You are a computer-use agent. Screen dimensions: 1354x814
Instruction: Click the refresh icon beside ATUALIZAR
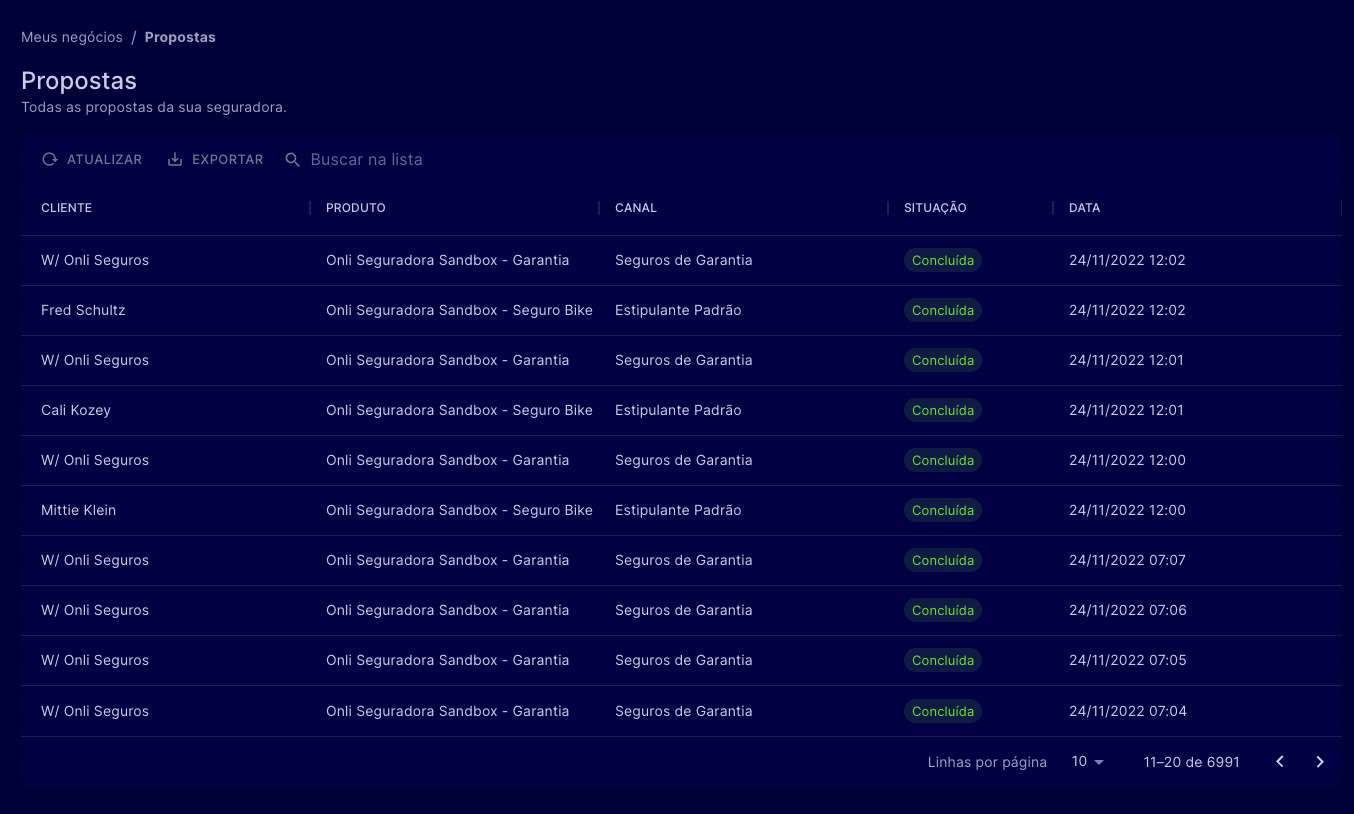click(x=50, y=160)
